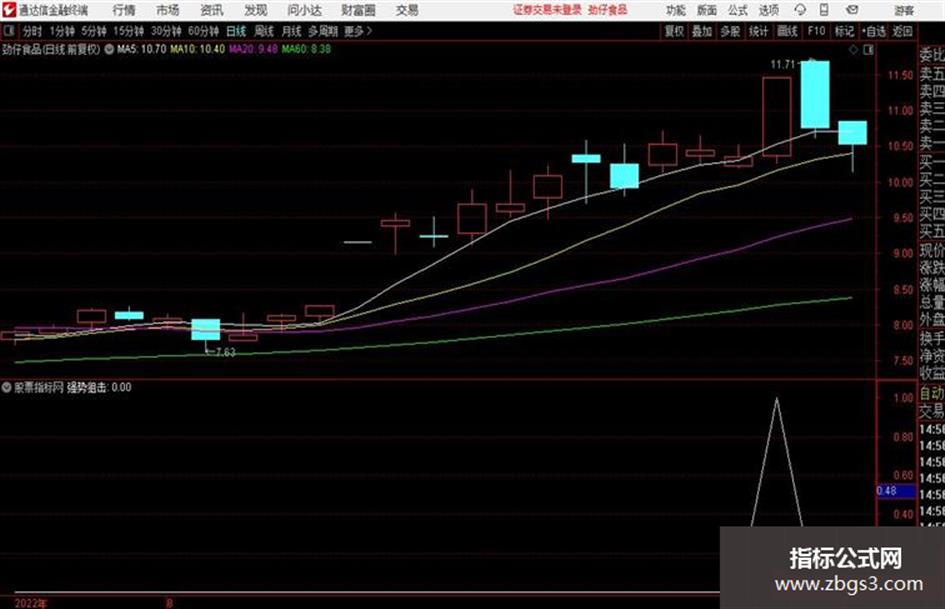Toggle the side panel icon at chart top right
Screen dimensions: 945x609
(x=868, y=50)
